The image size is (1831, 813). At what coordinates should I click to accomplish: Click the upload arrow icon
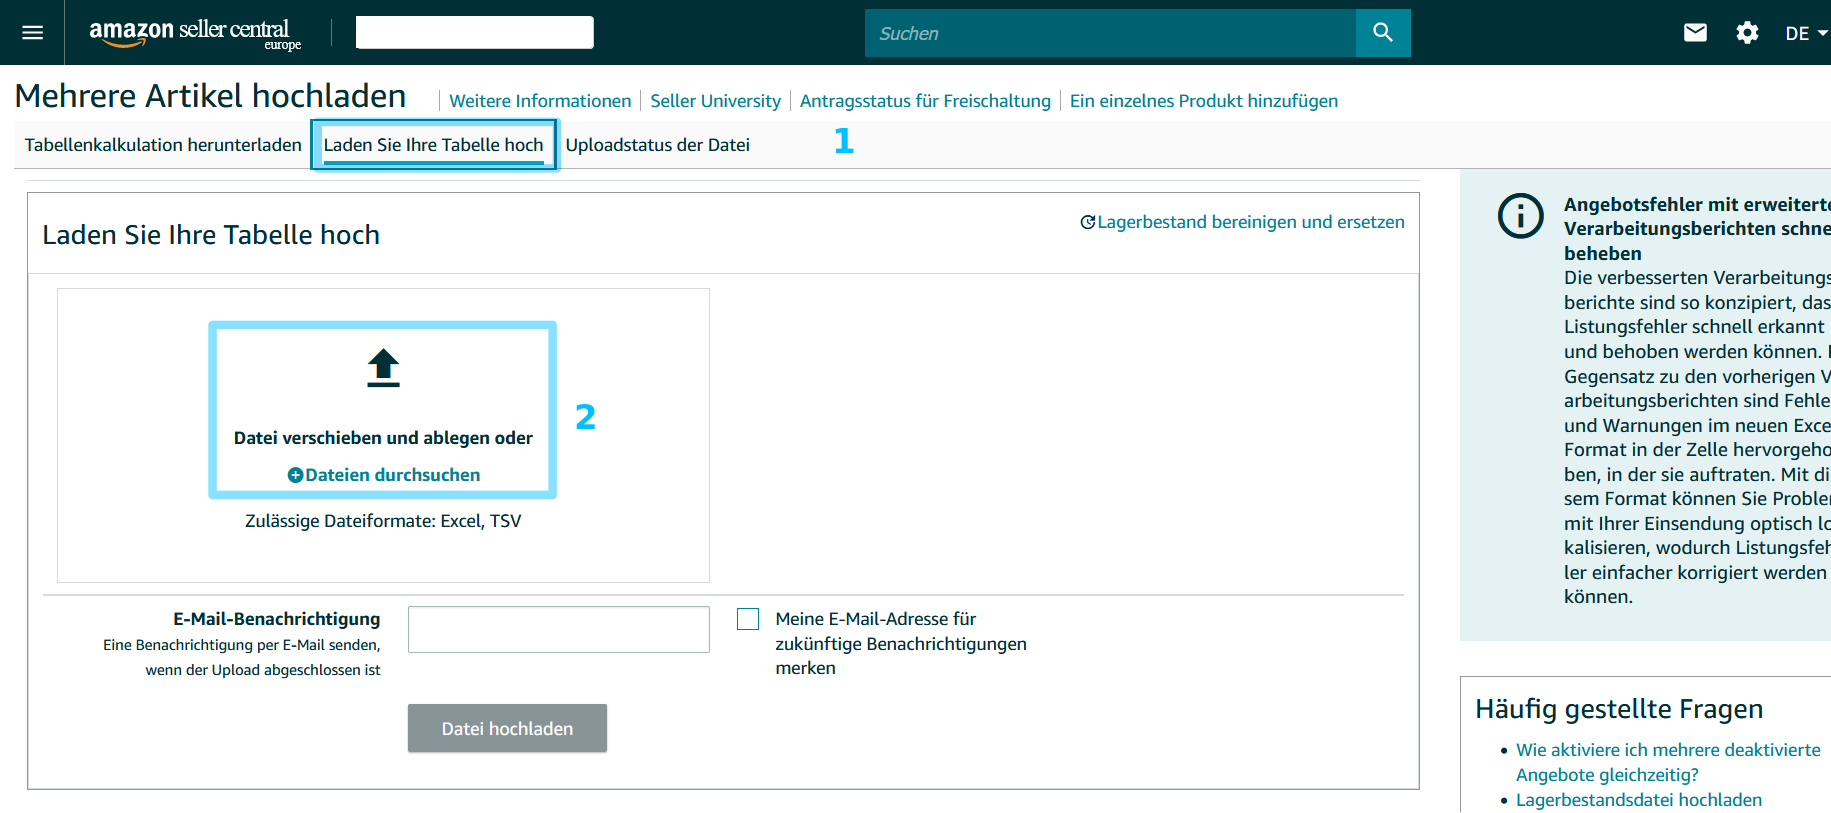(383, 367)
